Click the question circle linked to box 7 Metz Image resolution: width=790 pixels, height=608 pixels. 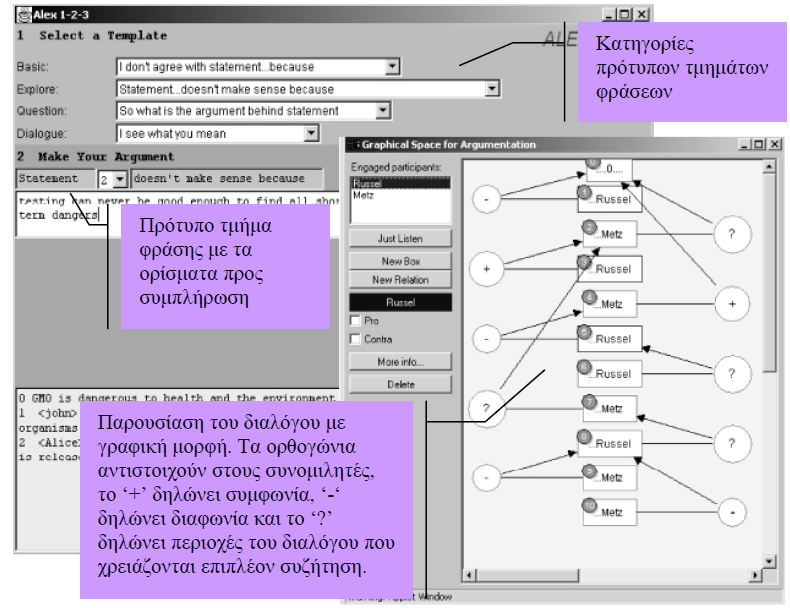click(486, 408)
